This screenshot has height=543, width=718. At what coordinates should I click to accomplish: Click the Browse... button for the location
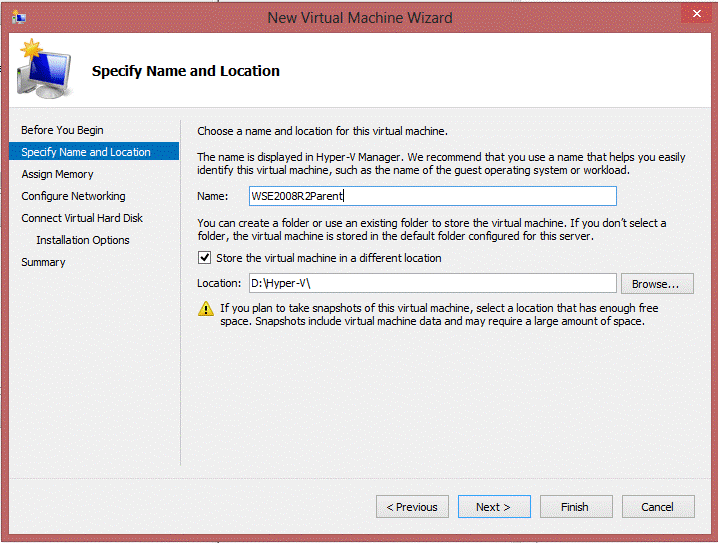click(x=657, y=284)
